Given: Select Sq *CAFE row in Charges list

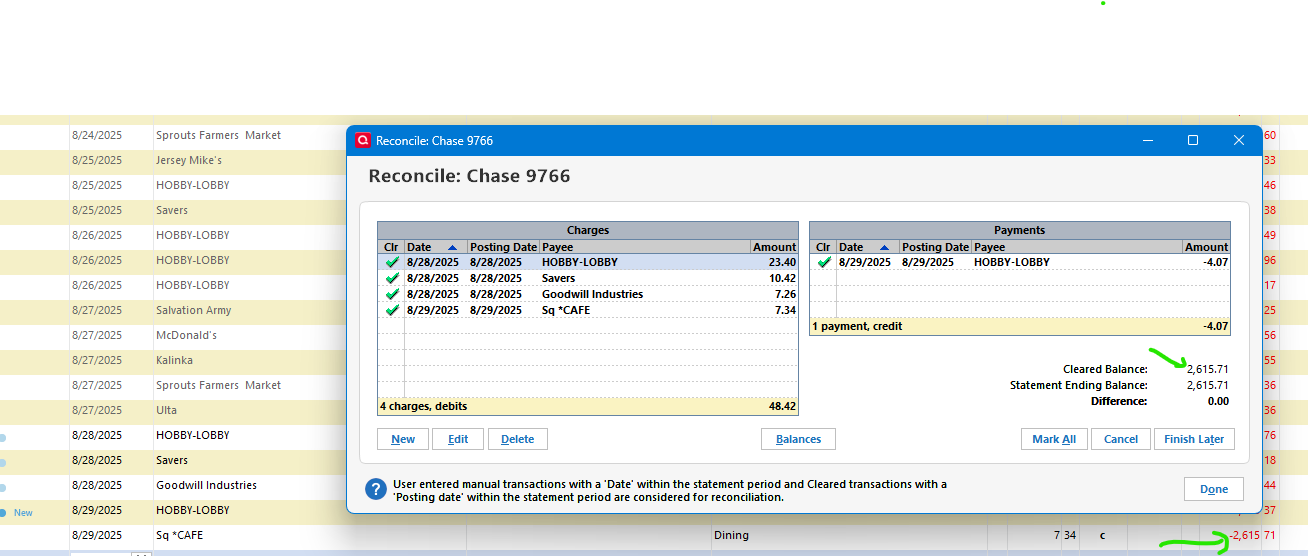Looking at the screenshot, I should [588, 310].
